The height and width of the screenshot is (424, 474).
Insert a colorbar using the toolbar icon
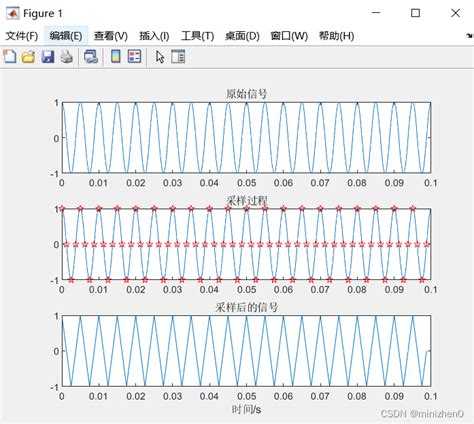click(x=116, y=56)
